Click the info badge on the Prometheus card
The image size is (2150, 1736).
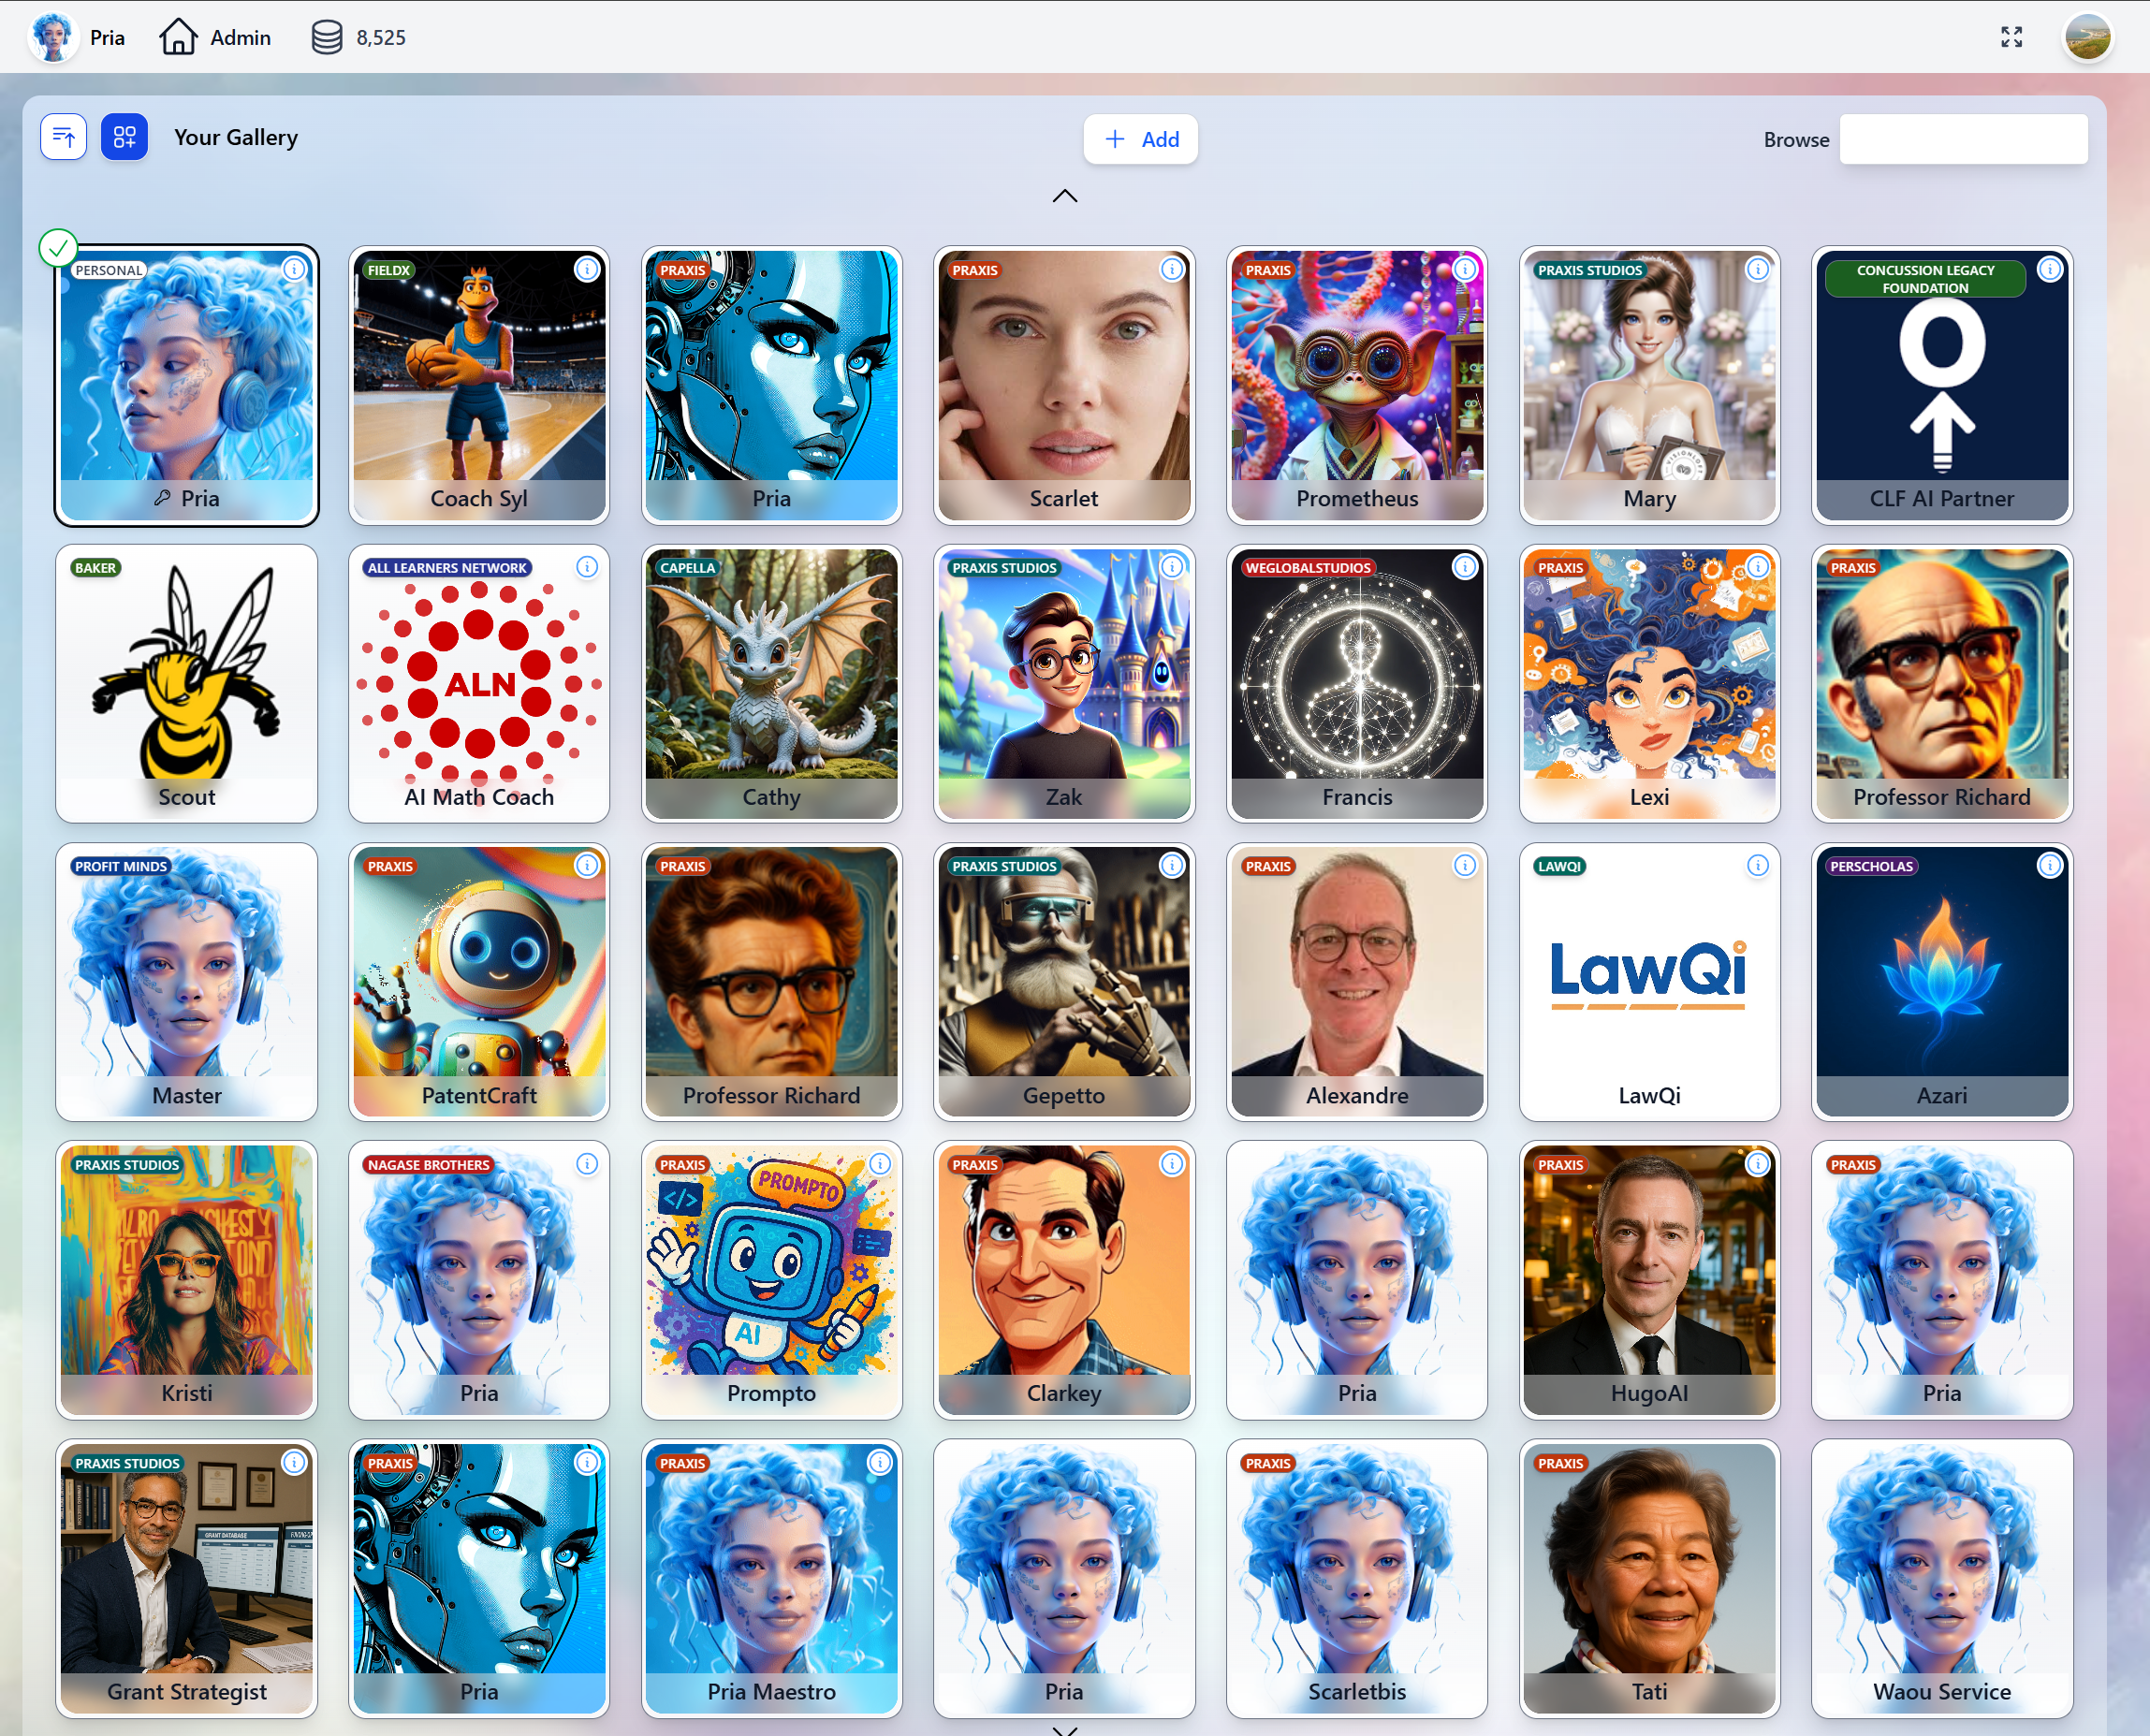(x=1464, y=269)
